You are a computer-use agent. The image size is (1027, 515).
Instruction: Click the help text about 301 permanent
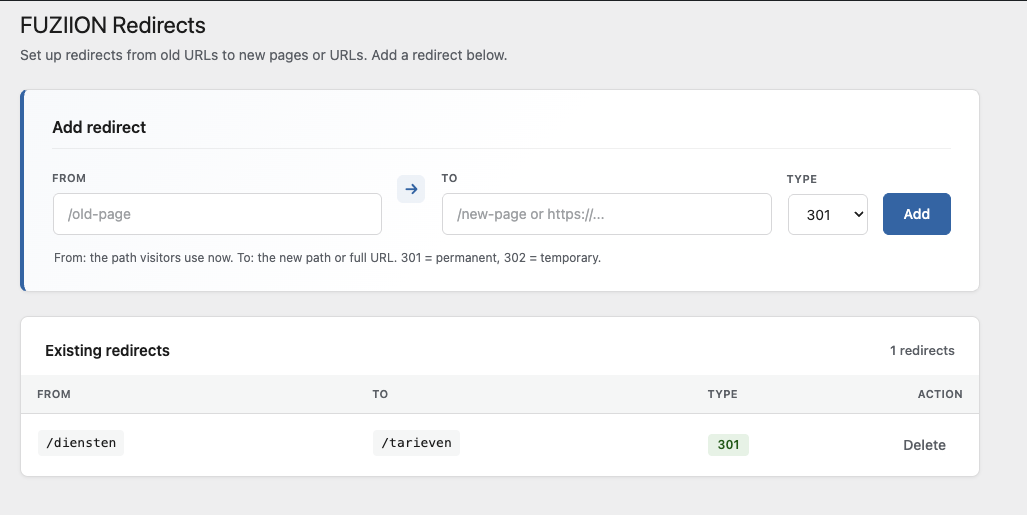coord(327,258)
